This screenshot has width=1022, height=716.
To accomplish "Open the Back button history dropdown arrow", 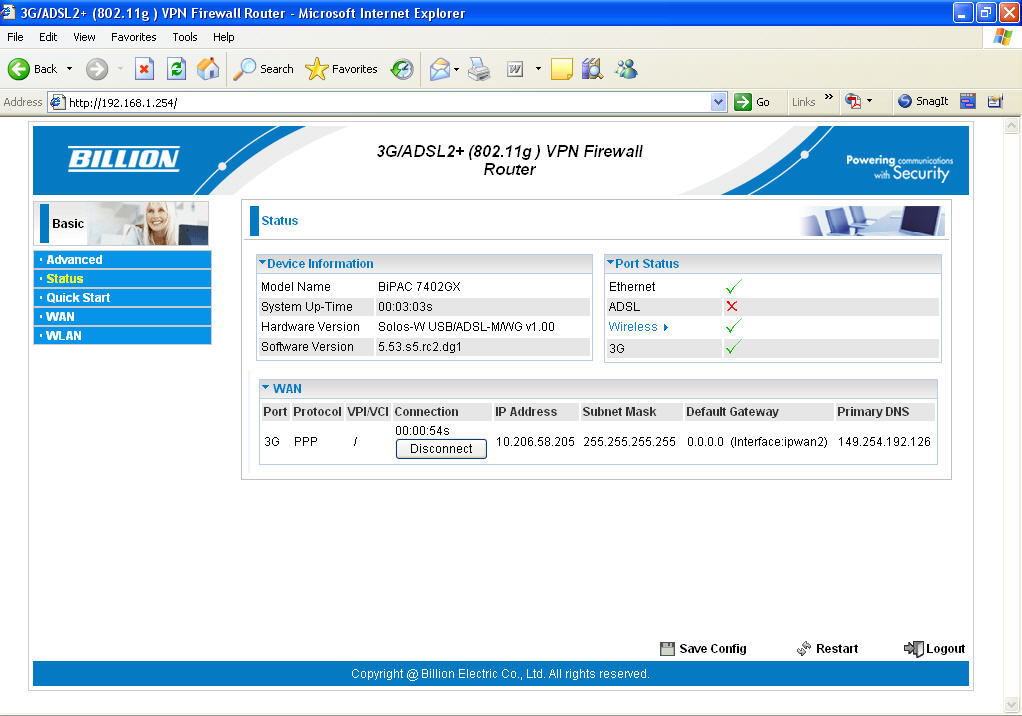I will pos(69,69).
